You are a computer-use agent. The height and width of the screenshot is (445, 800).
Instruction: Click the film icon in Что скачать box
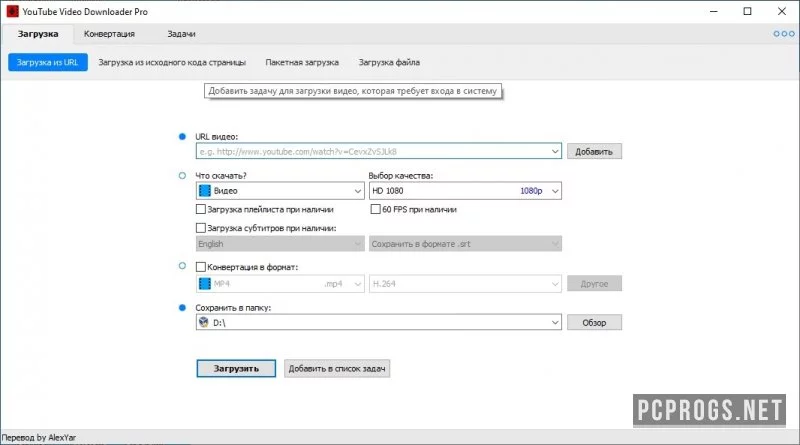(205, 191)
